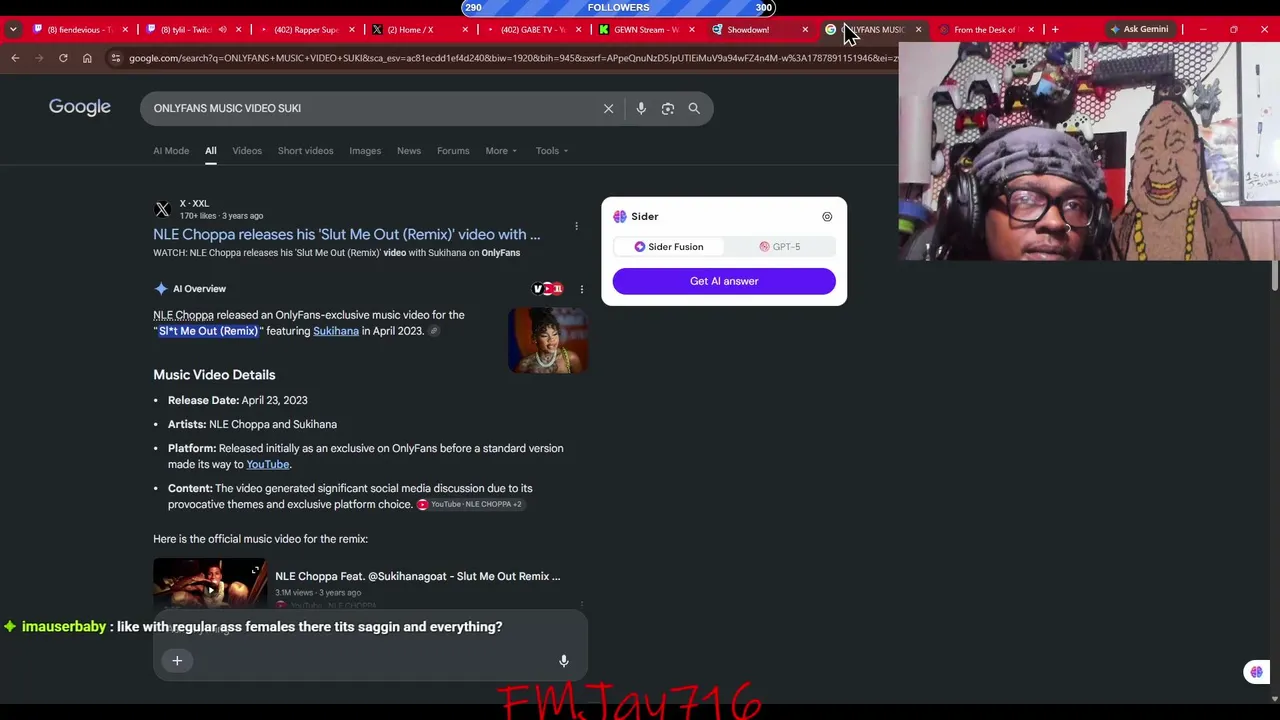The image size is (1280, 720).
Task: Mute the tylil Twitch tab audio
Action: coord(223,29)
